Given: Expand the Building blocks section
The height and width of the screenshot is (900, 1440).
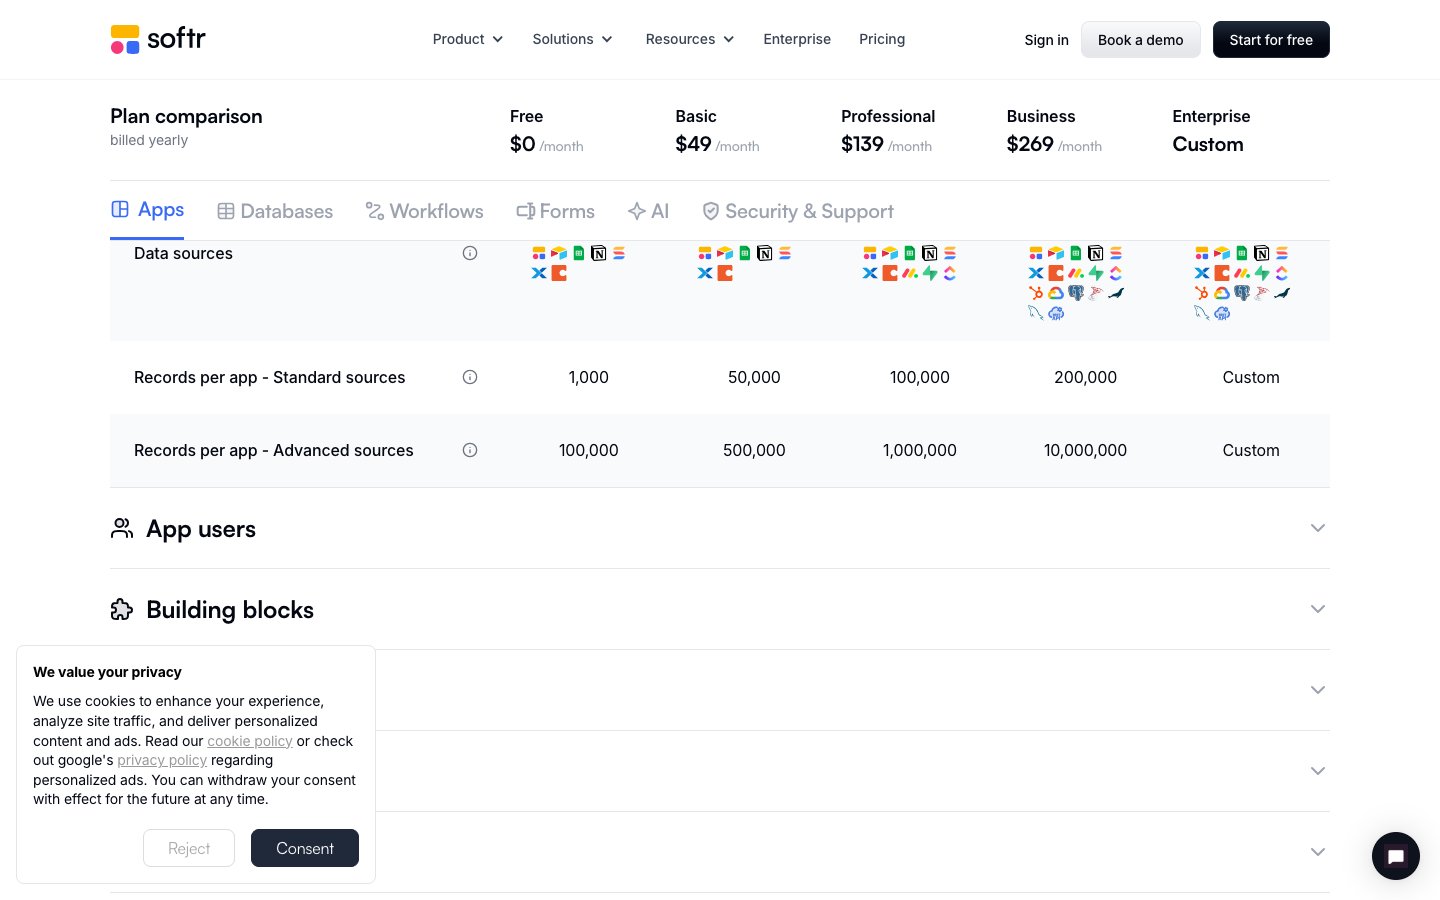Looking at the screenshot, I should [x=1317, y=609].
